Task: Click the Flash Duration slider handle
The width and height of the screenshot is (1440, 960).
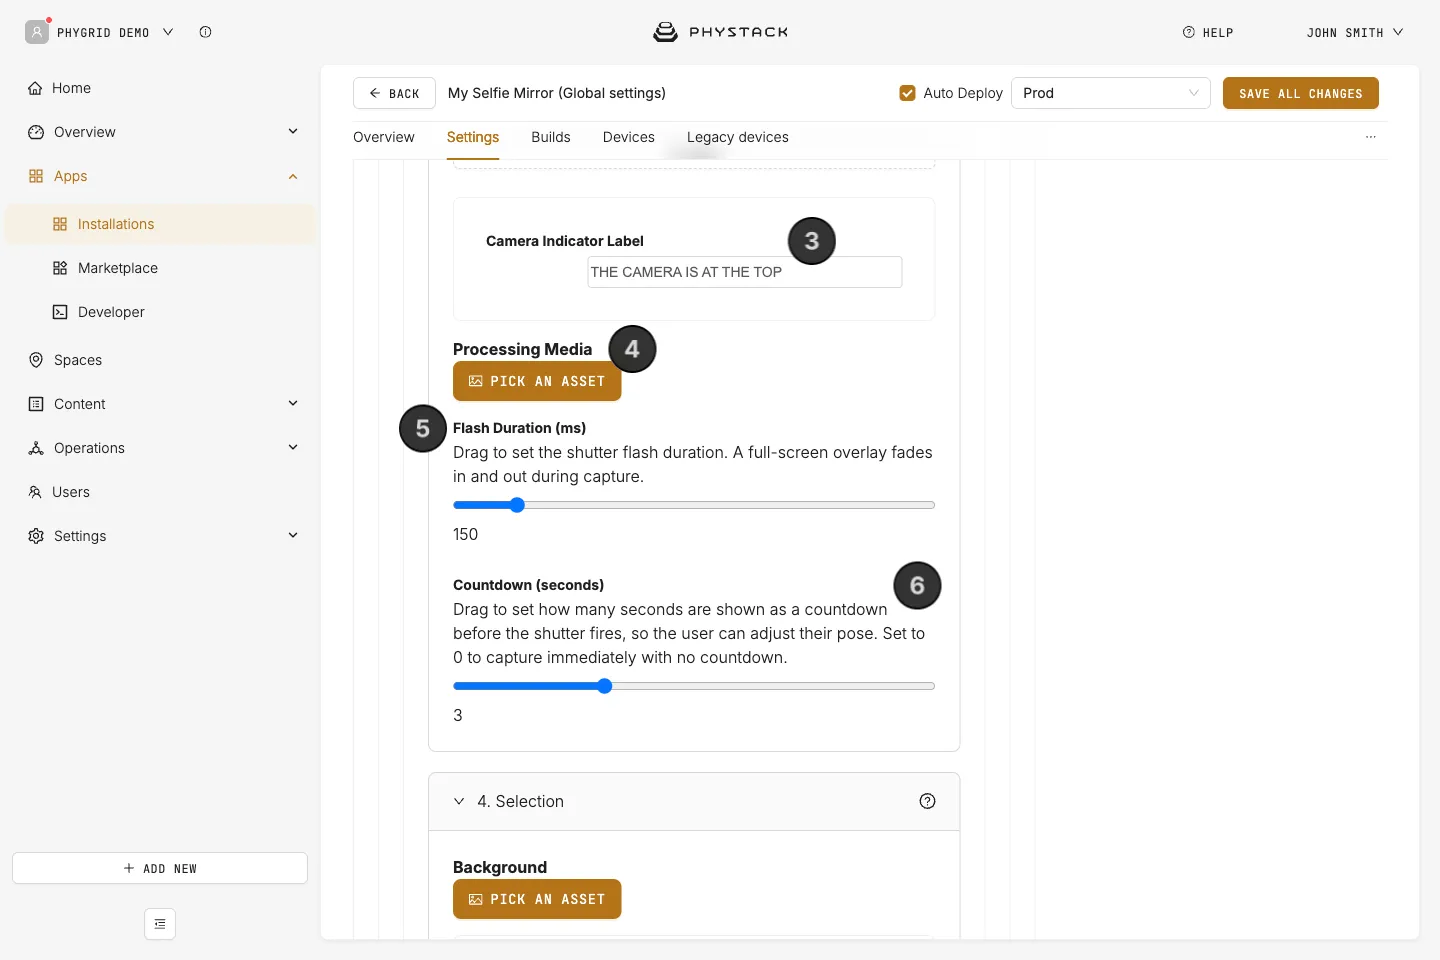Action: pyautogui.click(x=517, y=505)
